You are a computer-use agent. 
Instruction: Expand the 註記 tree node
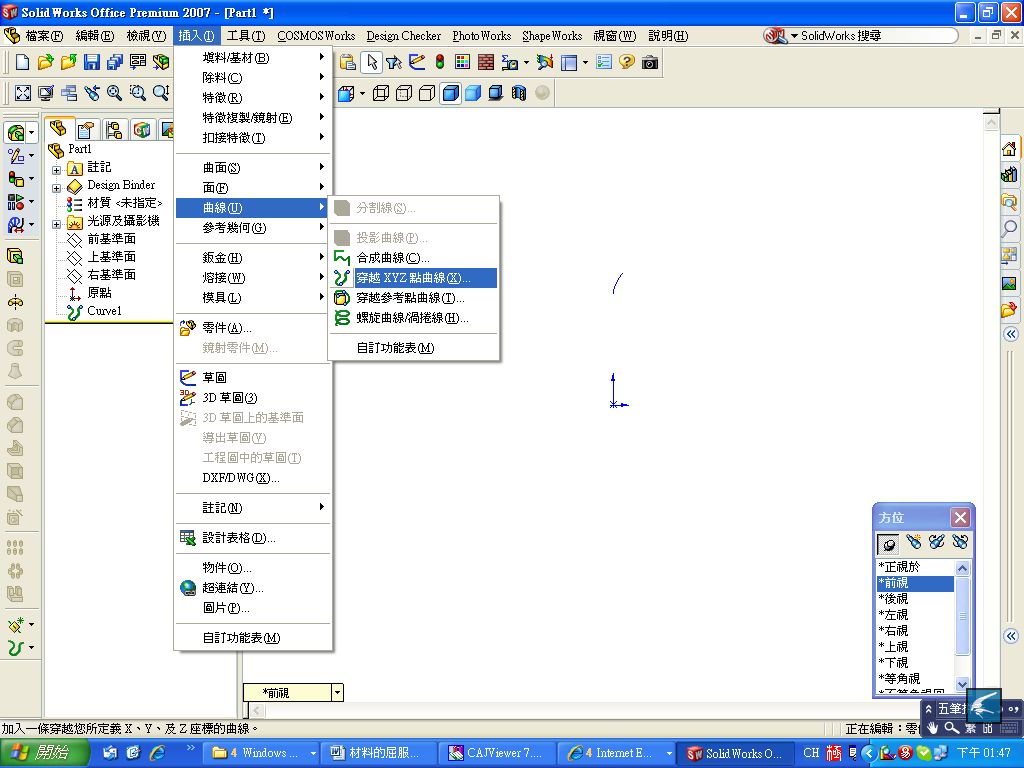pyautogui.click(x=56, y=170)
